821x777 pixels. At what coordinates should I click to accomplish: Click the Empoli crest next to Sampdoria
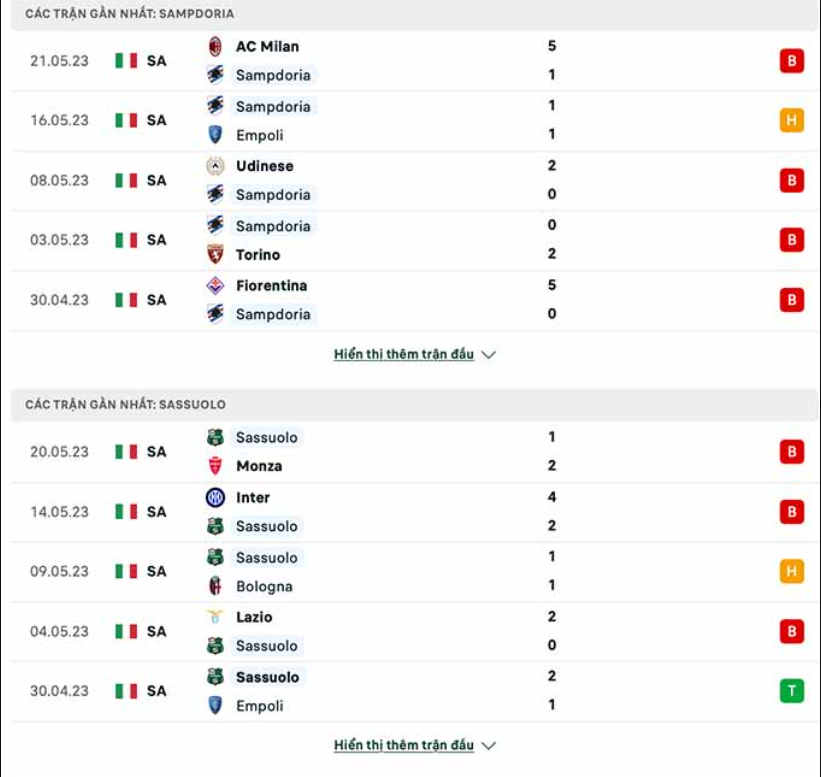214,135
